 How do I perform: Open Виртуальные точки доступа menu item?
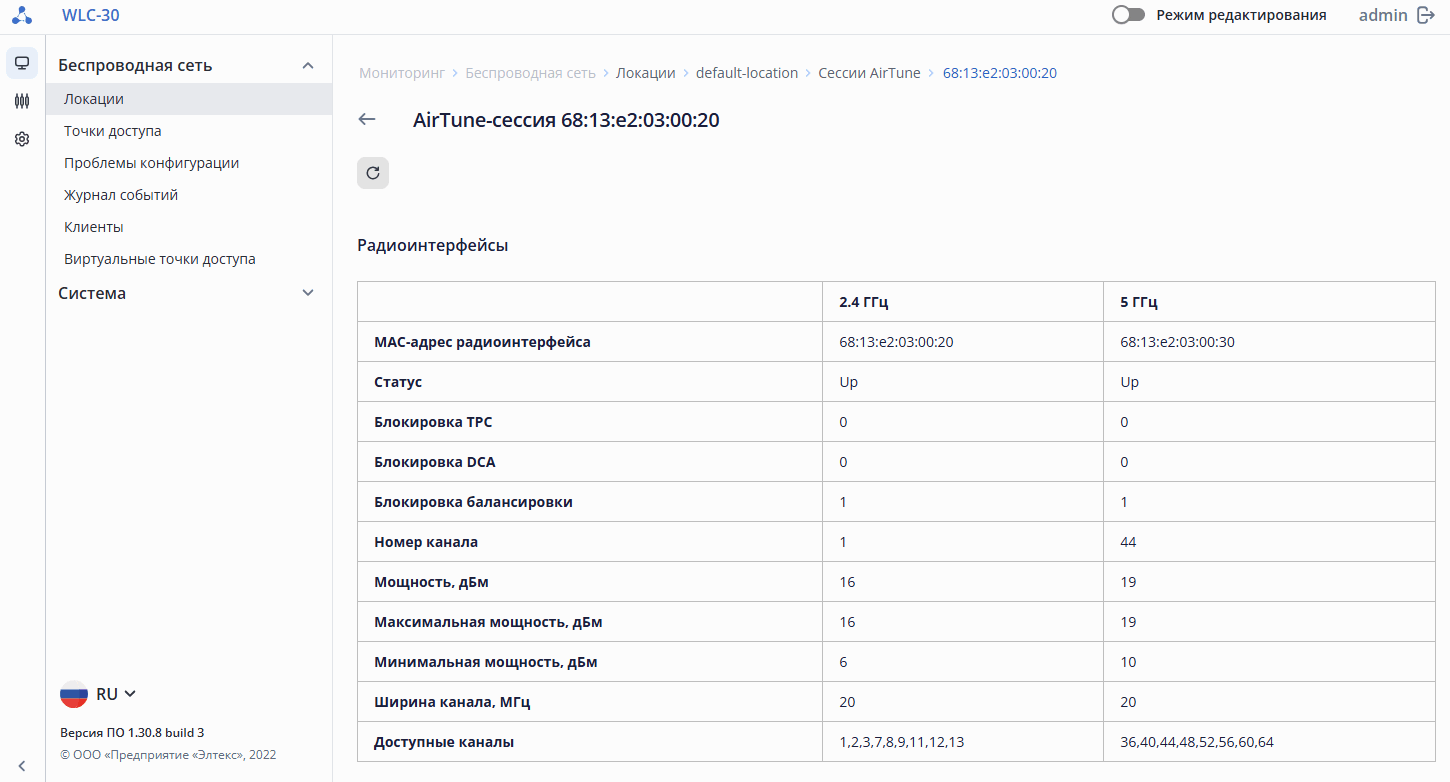click(160, 259)
